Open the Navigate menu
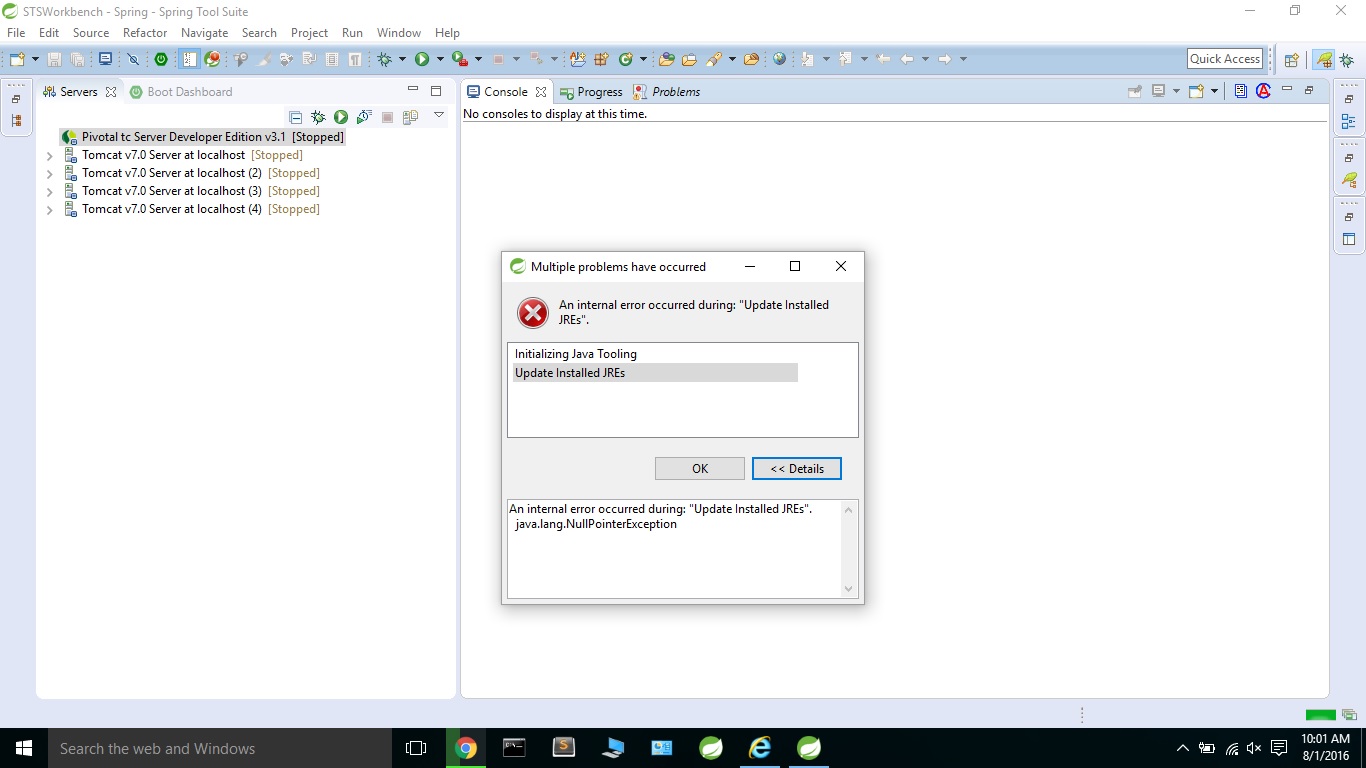The width and height of the screenshot is (1366, 768). (204, 33)
